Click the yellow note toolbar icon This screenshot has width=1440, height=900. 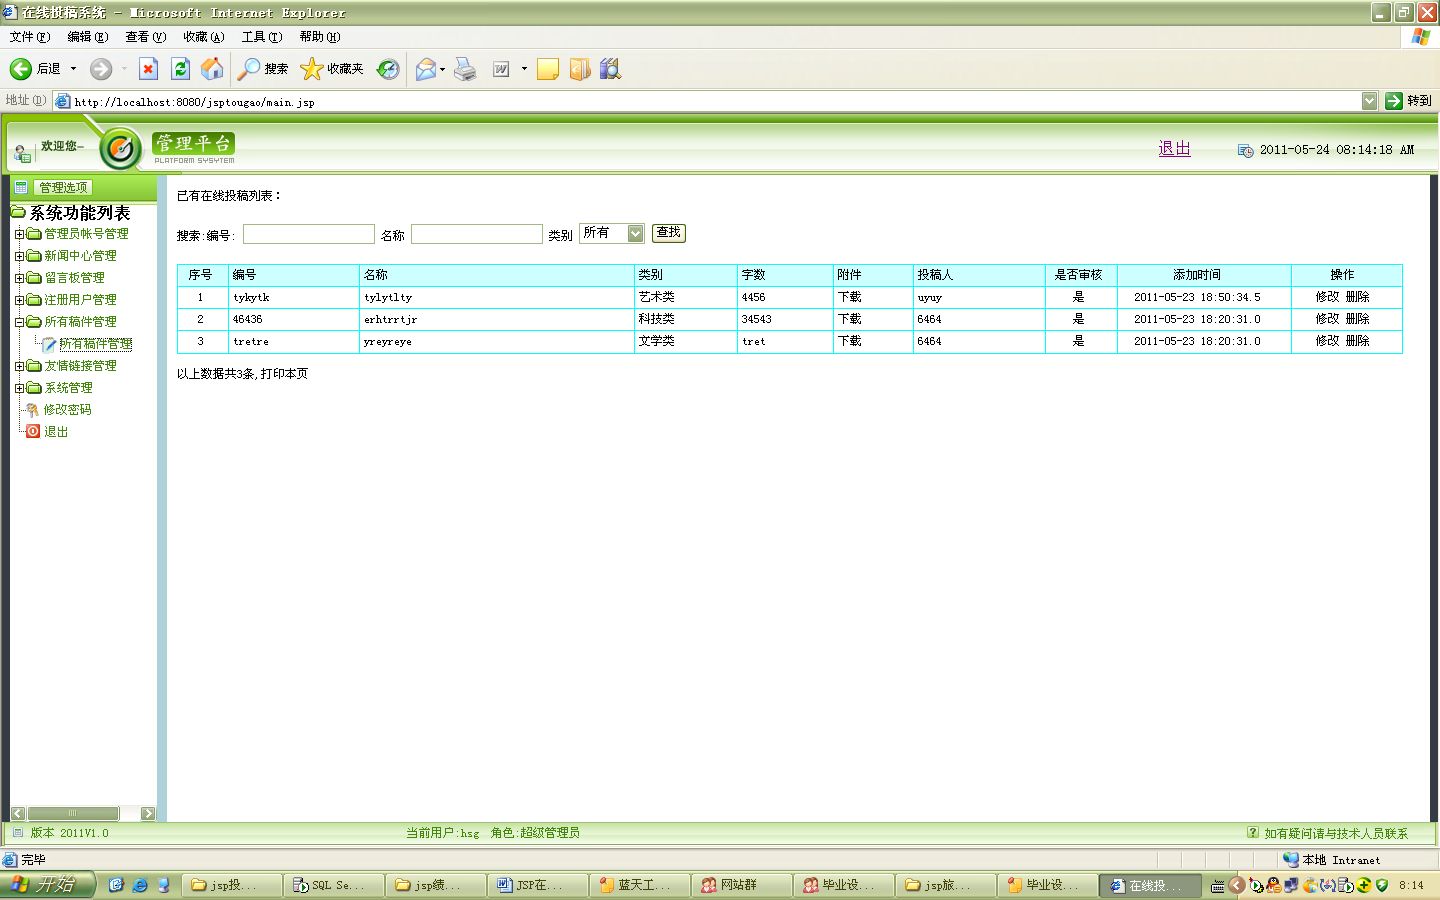[548, 69]
